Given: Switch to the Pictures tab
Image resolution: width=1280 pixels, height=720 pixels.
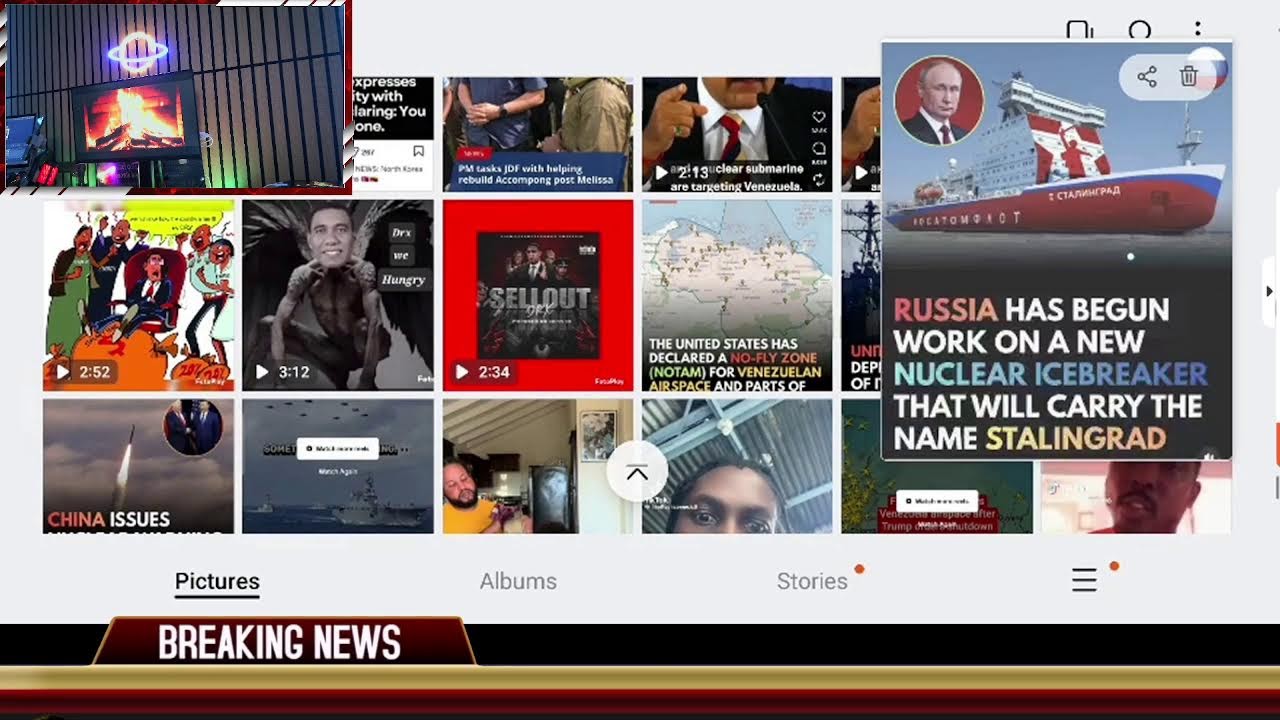Looking at the screenshot, I should (217, 581).
